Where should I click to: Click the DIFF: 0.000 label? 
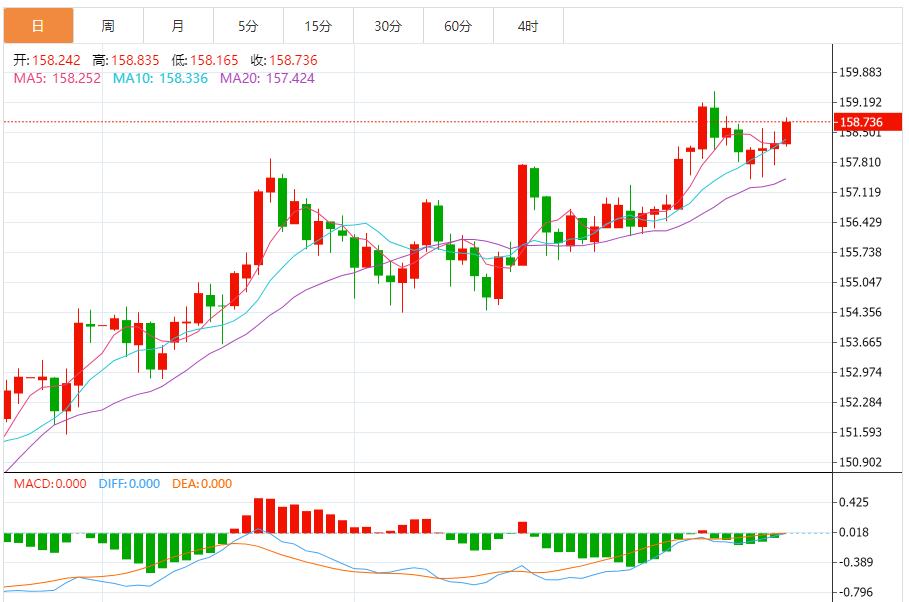coord(129,484)
